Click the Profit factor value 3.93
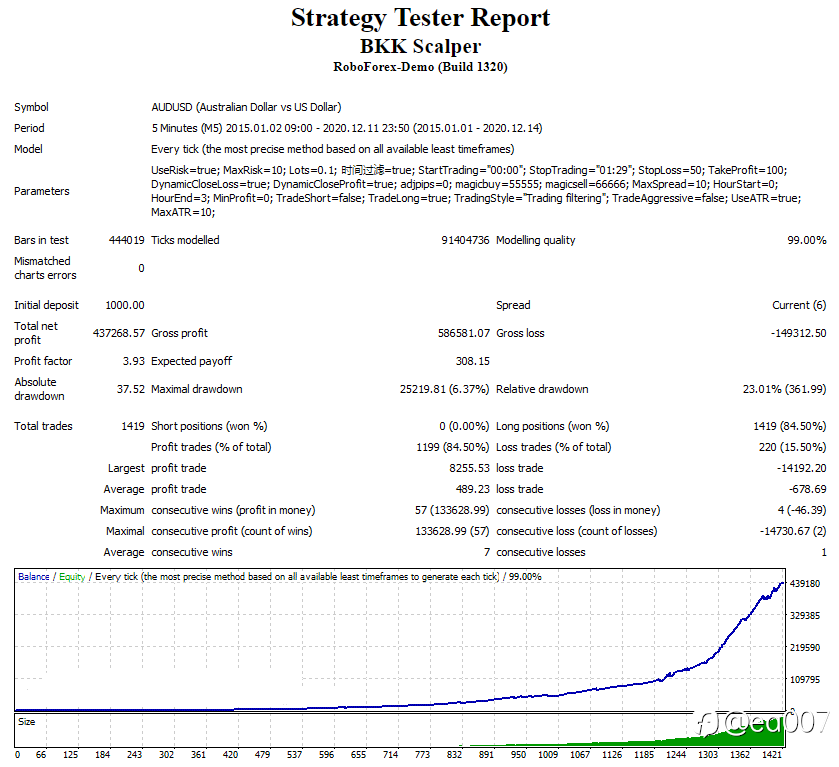Screen dimensions: 839x767 click(133, 361)
